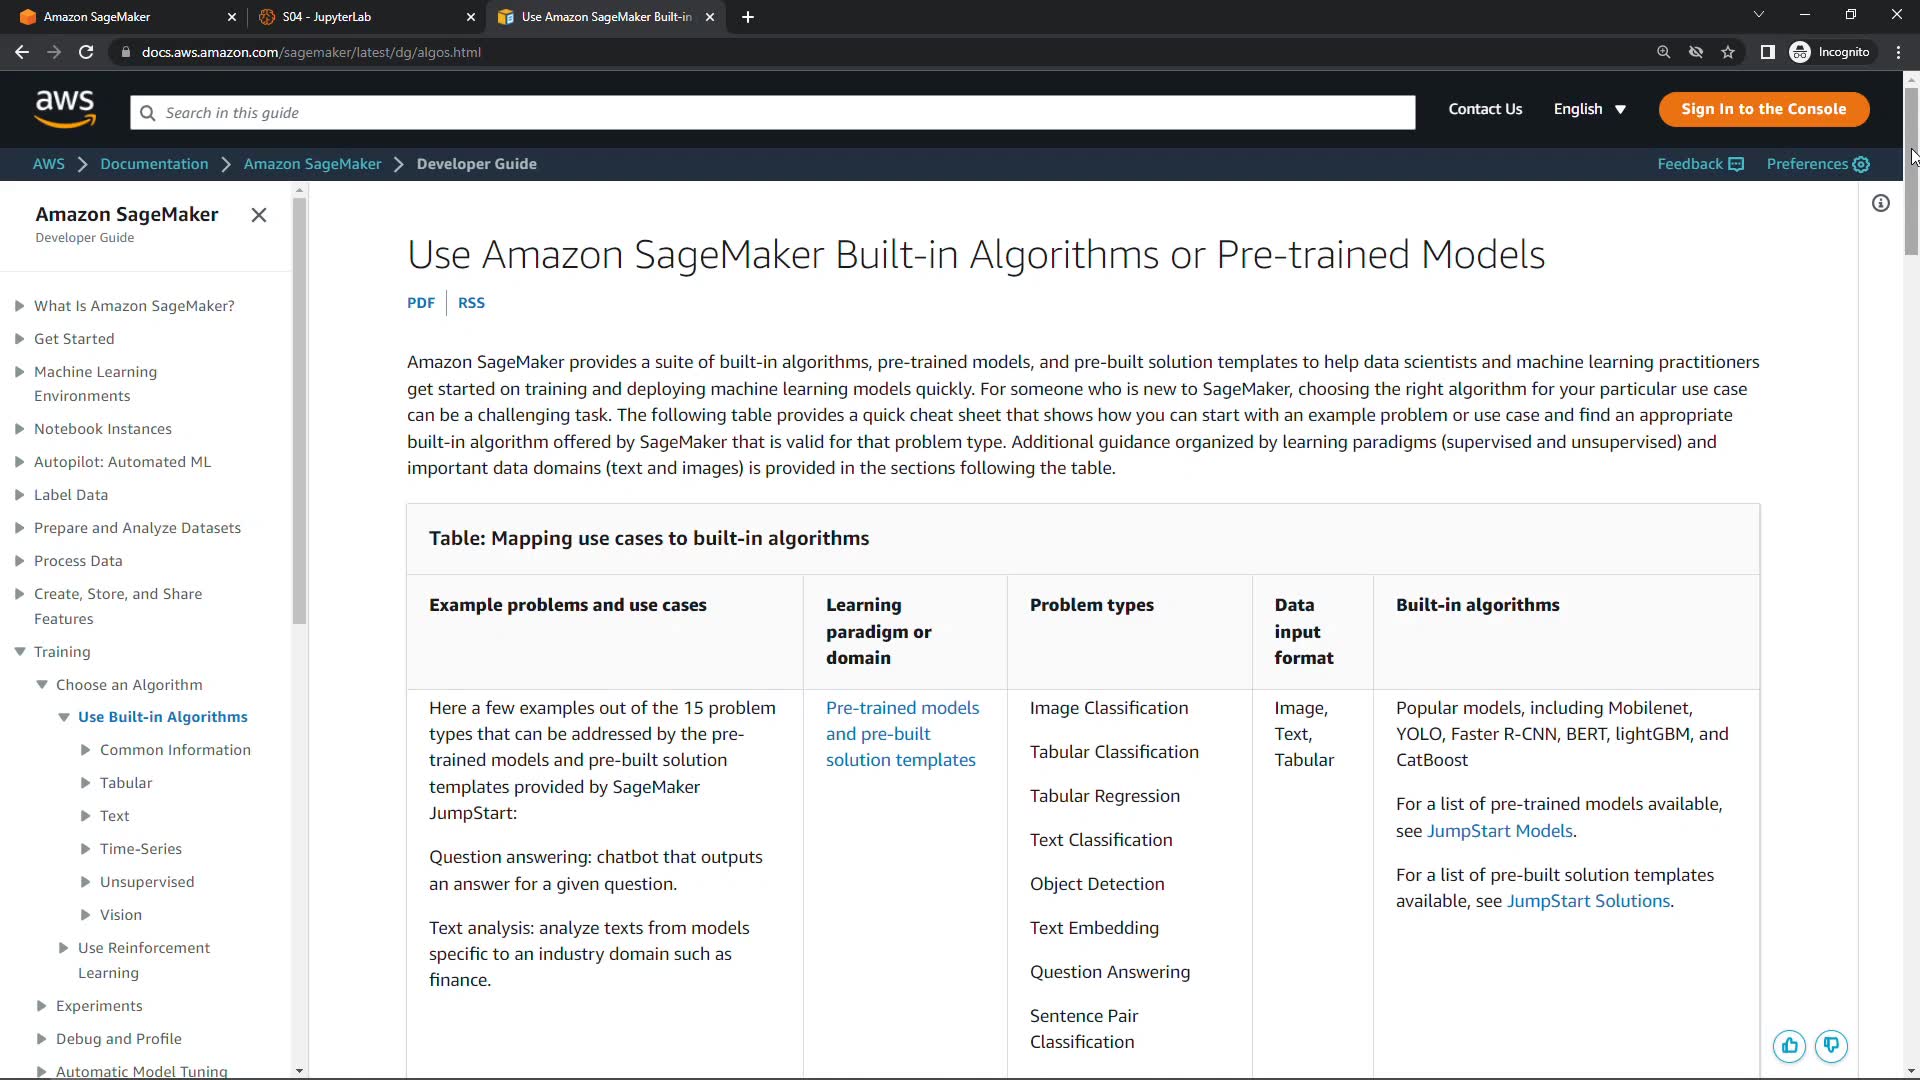
Task: Open the English language dropdown
Action: coord(1589,109)
